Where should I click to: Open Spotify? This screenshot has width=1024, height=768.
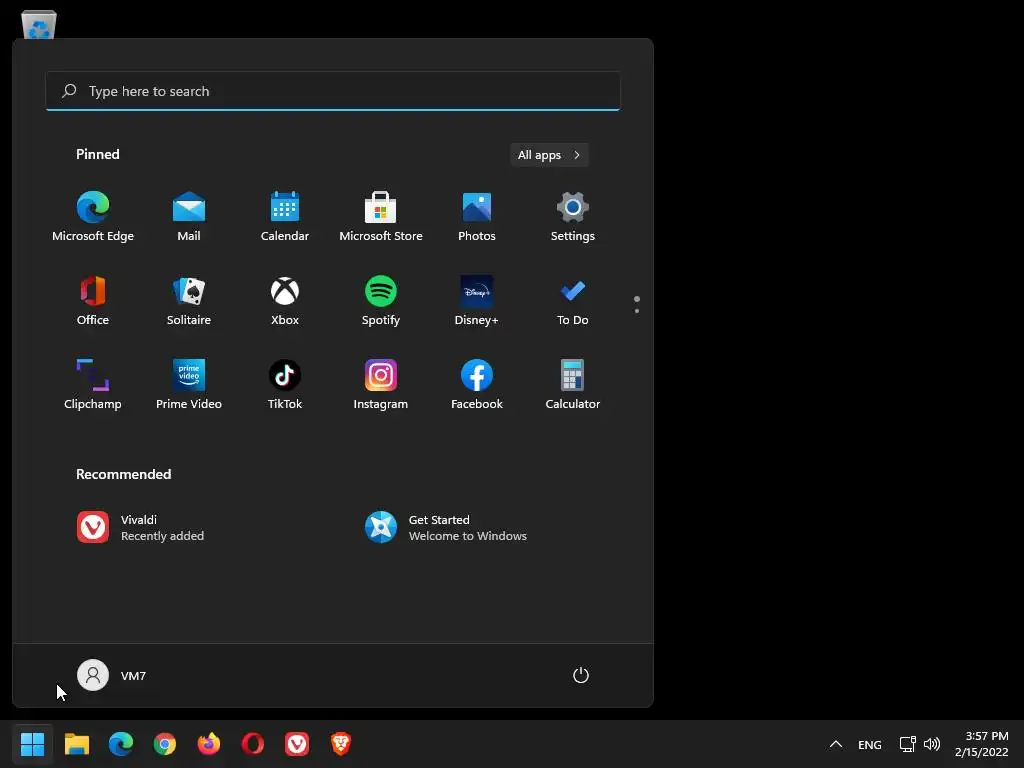point(381,301)
